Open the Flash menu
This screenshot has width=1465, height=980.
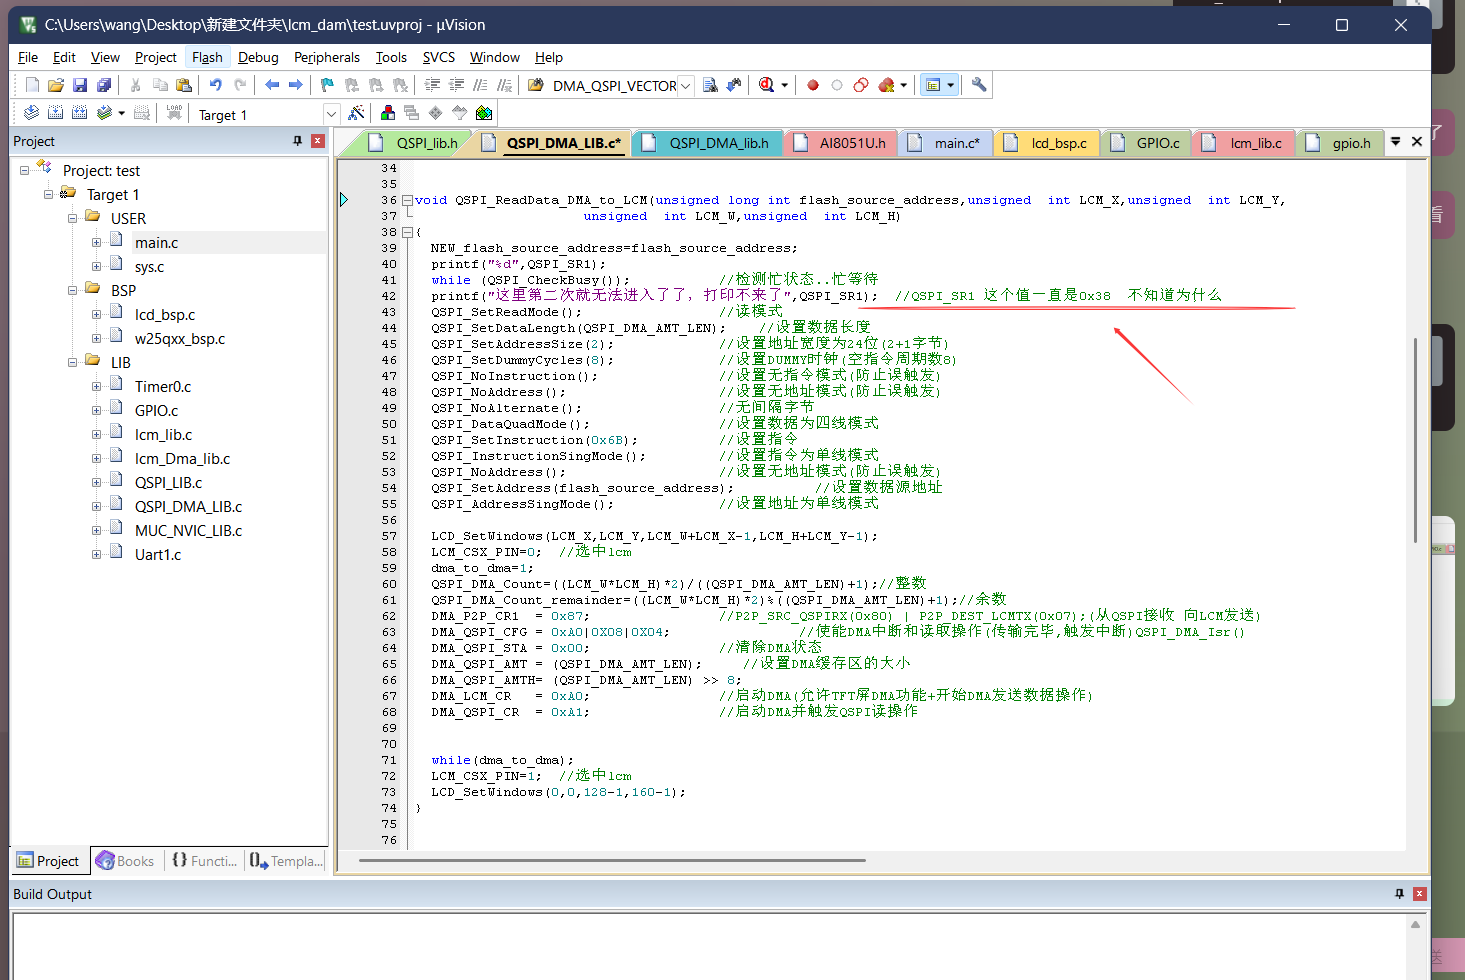[x=207, y=57]
